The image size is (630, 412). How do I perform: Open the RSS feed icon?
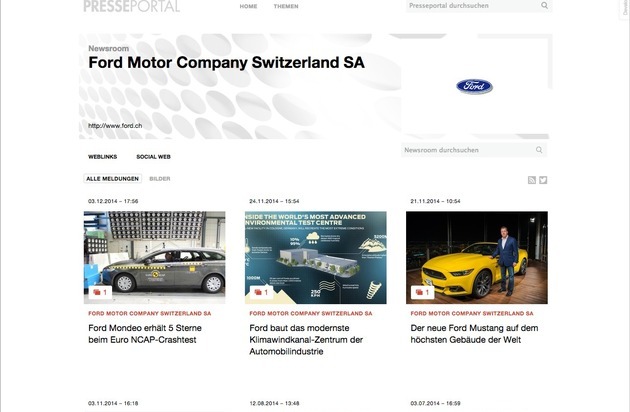pyautogui.click(x=532, y=180)
